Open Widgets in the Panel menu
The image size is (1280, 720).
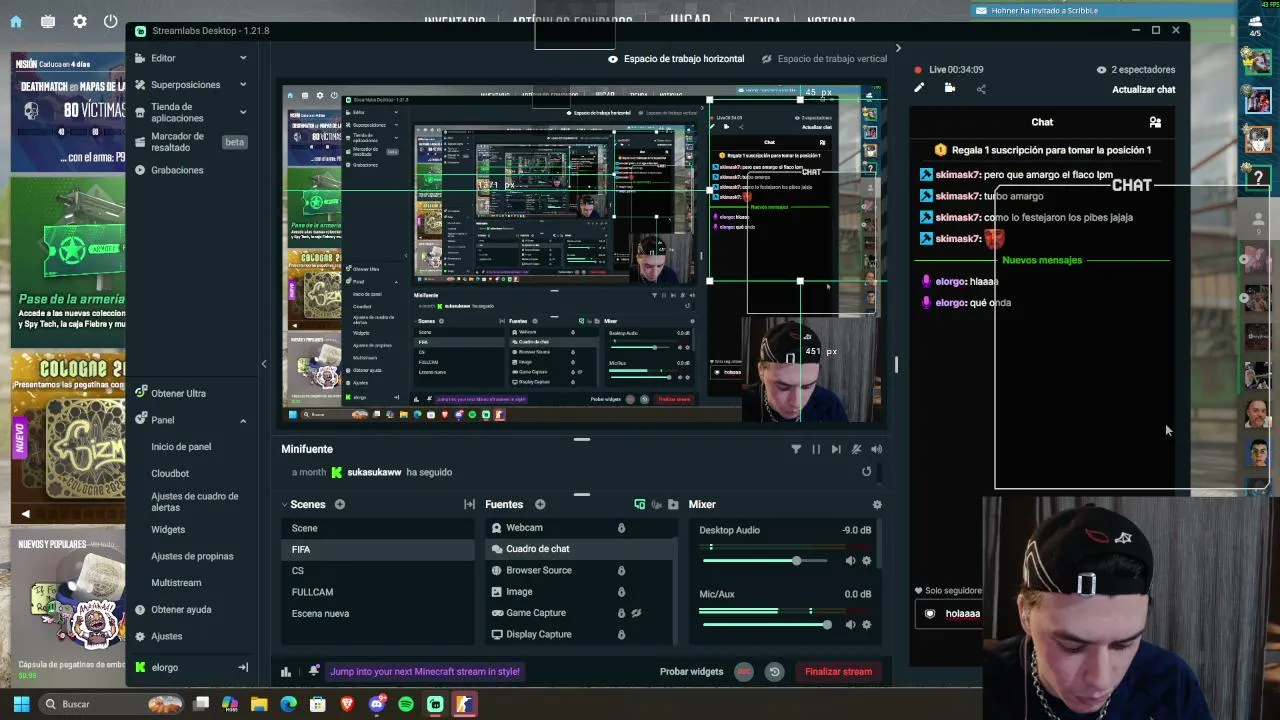(x=168, y=529)
